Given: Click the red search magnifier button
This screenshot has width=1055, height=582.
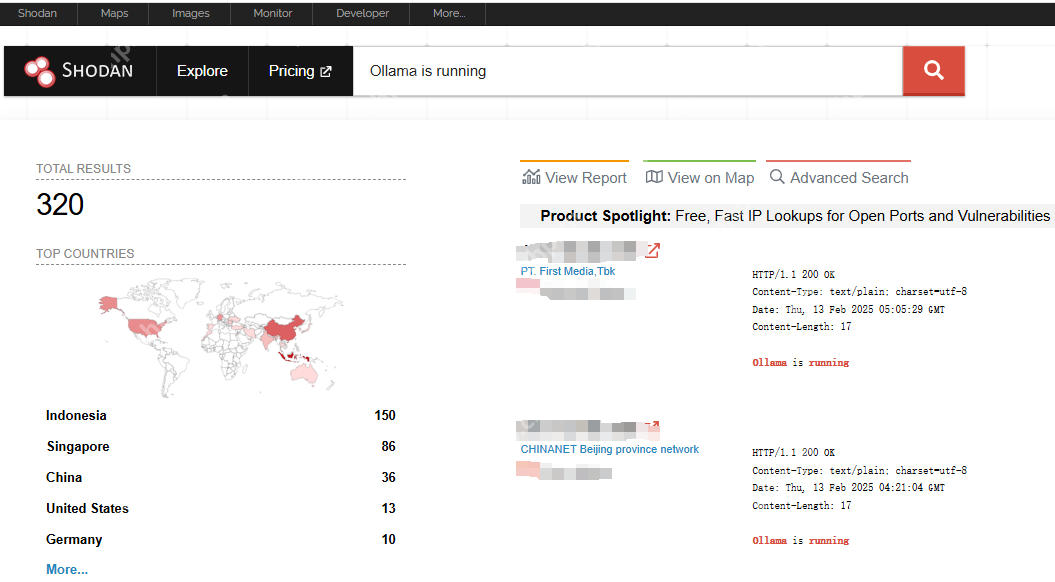Looking at the screenshot, I should (933, 70).
